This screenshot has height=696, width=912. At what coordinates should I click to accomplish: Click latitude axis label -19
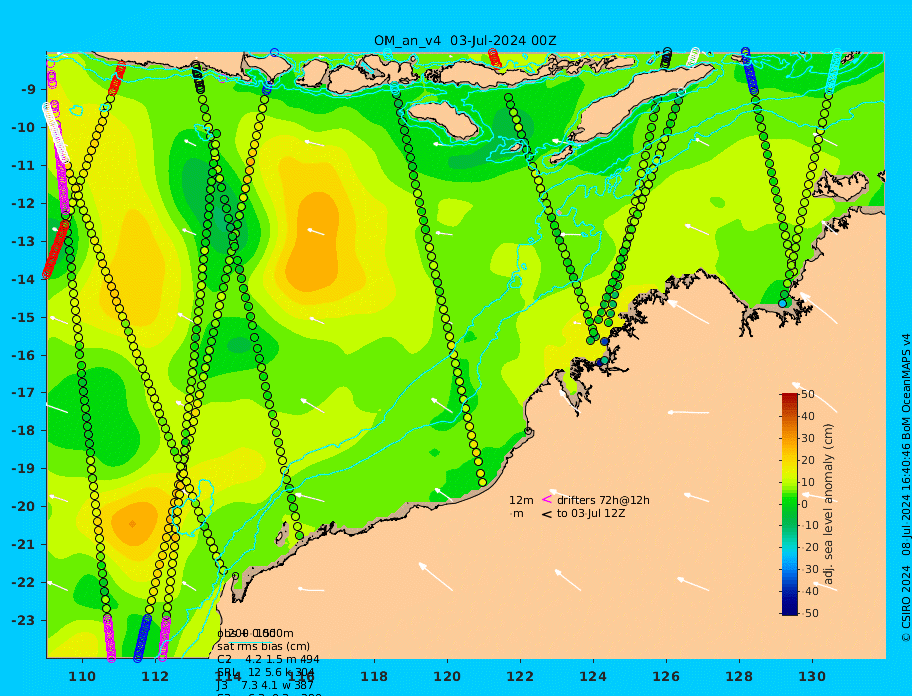pos(23,469)
